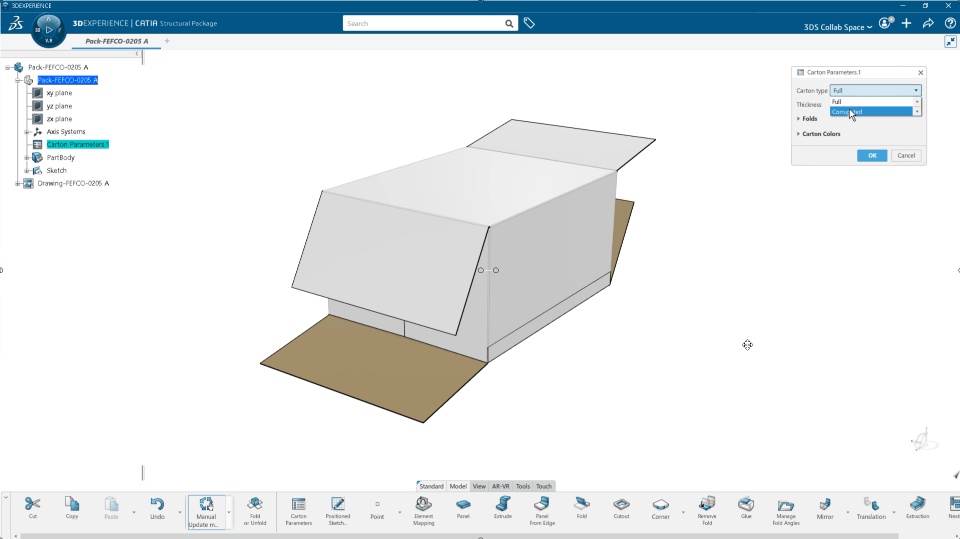Select the Extraction tool
The height and width of the screenshot is (539, 960).
coord(917,508)
